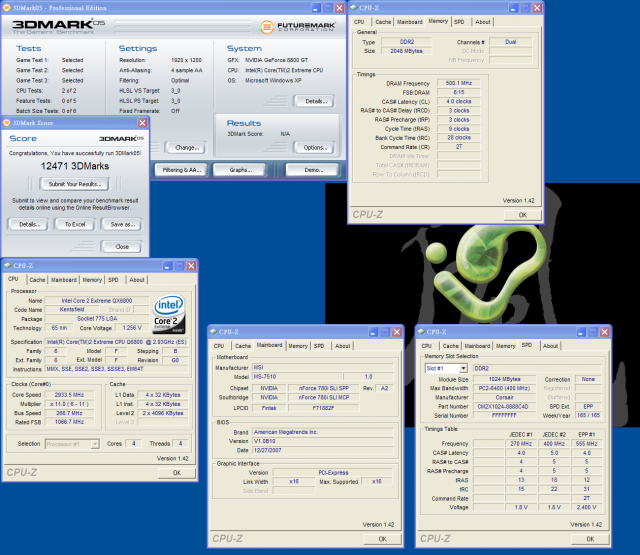Click the Core Voltage 1.256 V value
The width and height of the screenshot is (640, 555).
pos(132,328)
